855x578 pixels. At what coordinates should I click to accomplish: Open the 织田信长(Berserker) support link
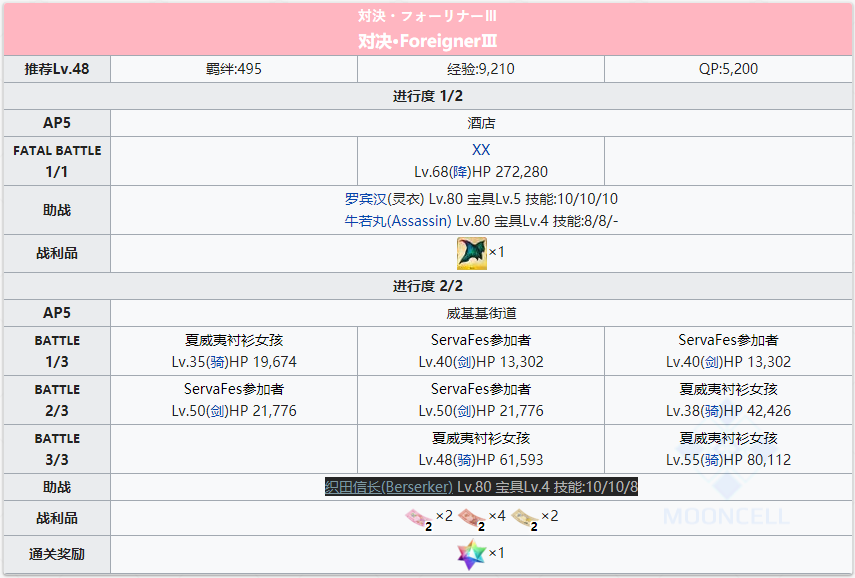point(389,487)
